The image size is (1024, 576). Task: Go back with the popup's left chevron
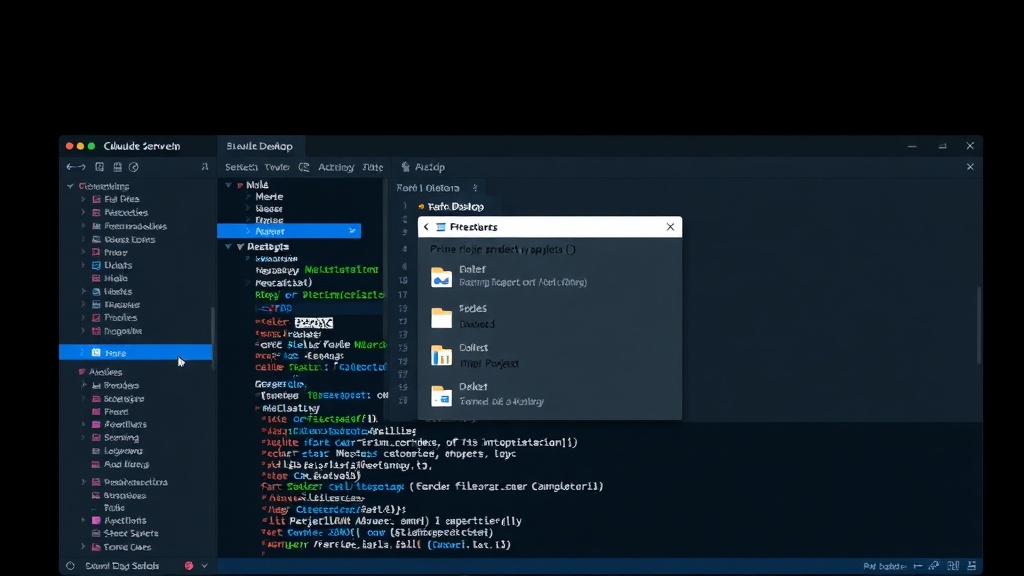coord(426,227)
